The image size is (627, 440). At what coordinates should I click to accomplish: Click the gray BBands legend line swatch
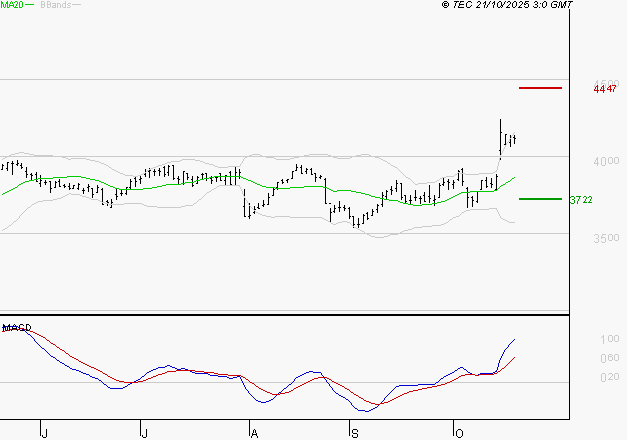[x=76, y=6]
